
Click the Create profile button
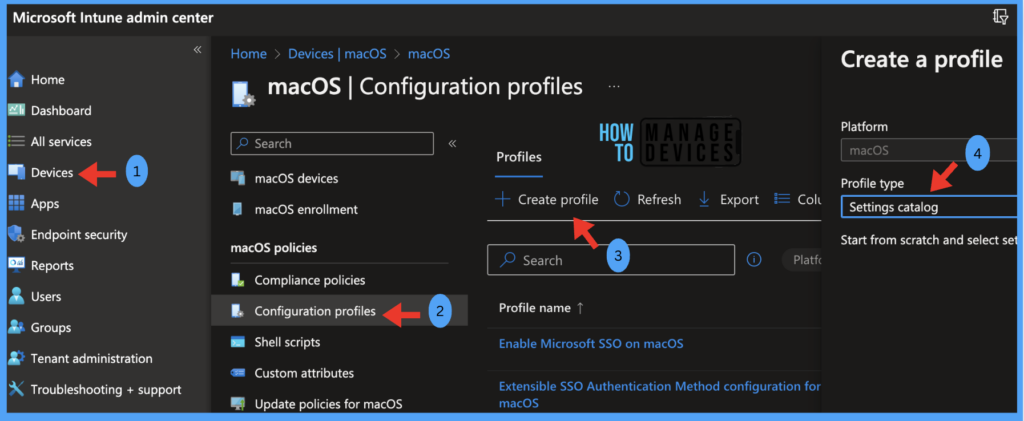click(x=547, y=199)
